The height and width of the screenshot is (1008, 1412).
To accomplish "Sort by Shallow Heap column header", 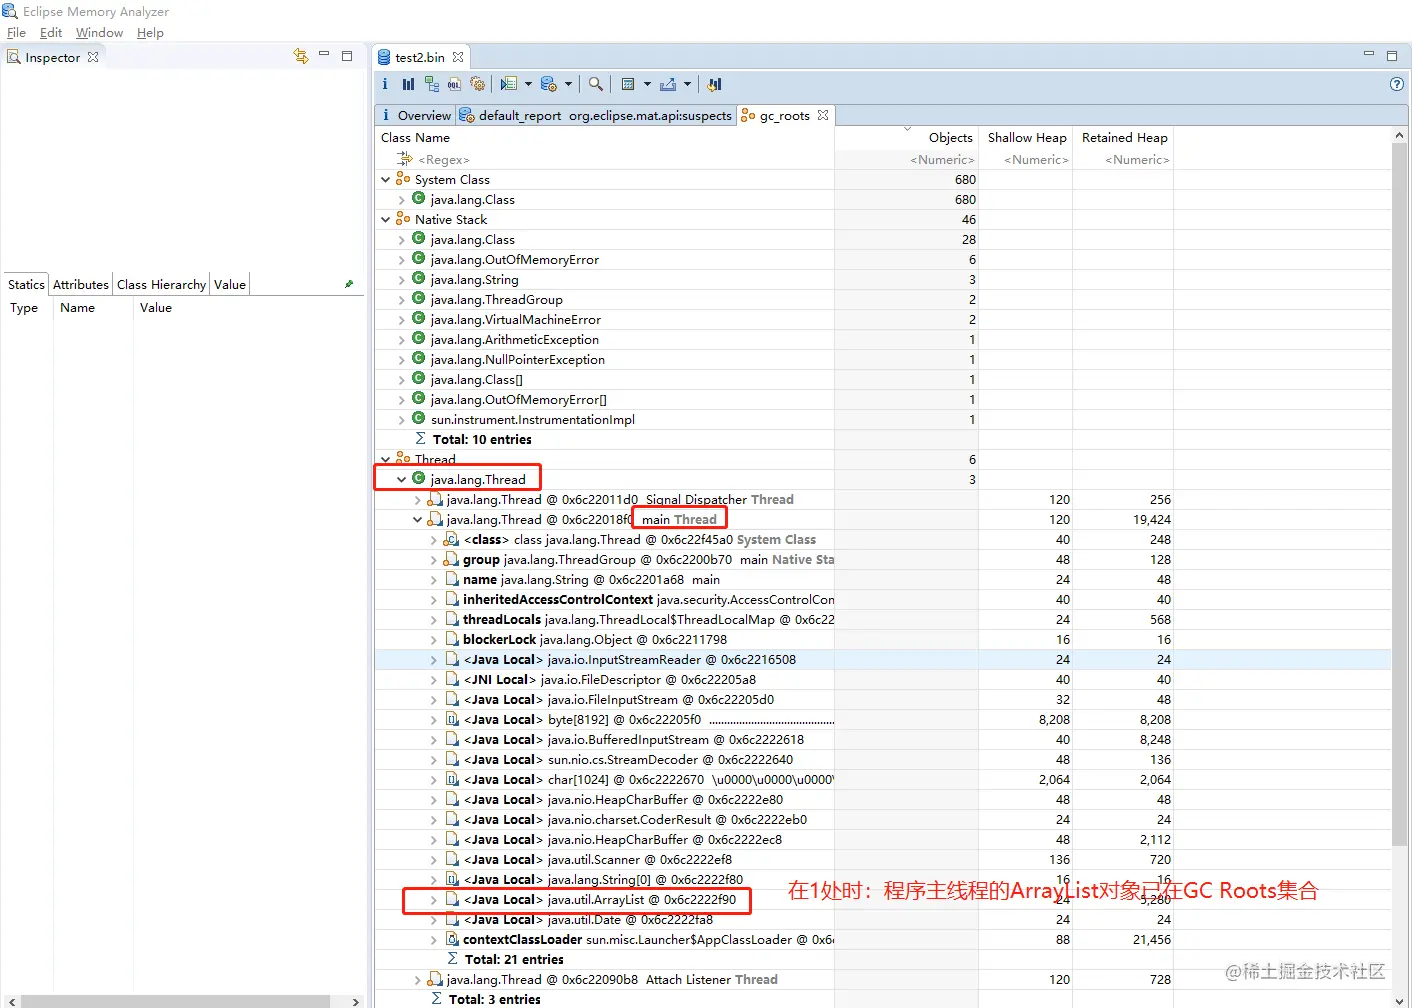I will pos(1026,138).
